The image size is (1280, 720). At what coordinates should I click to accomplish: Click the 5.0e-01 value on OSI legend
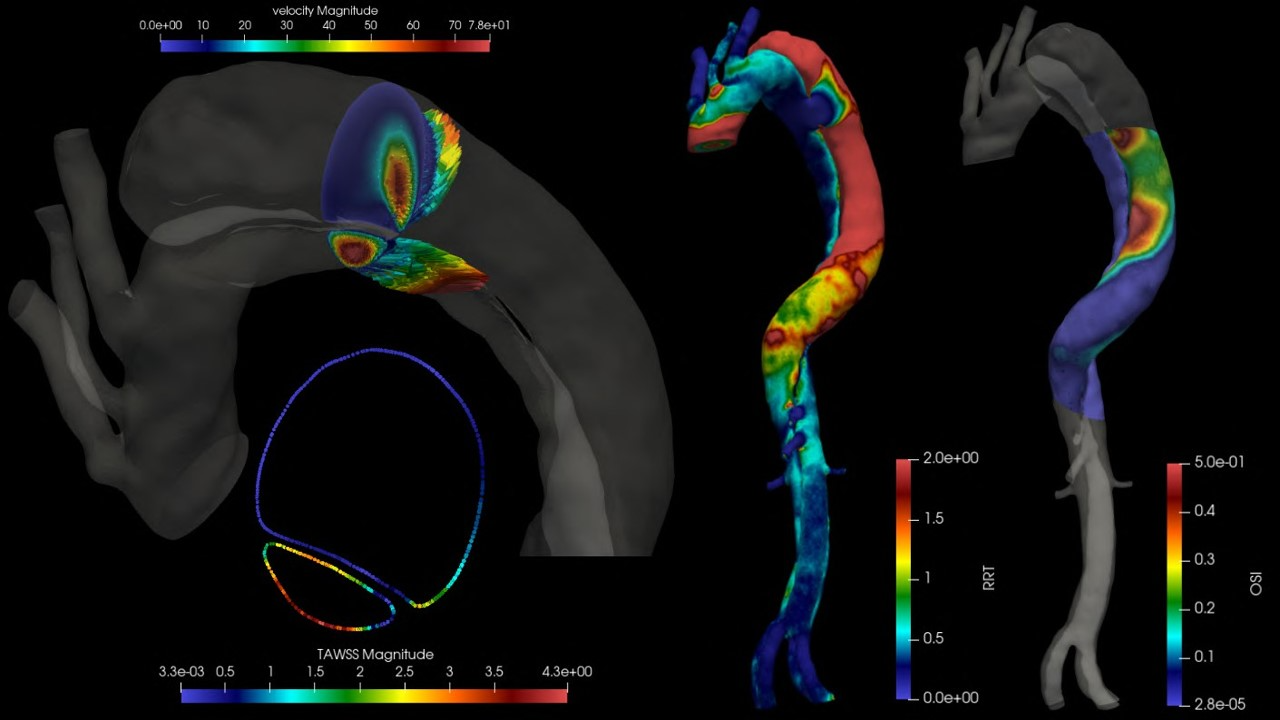1219,463
